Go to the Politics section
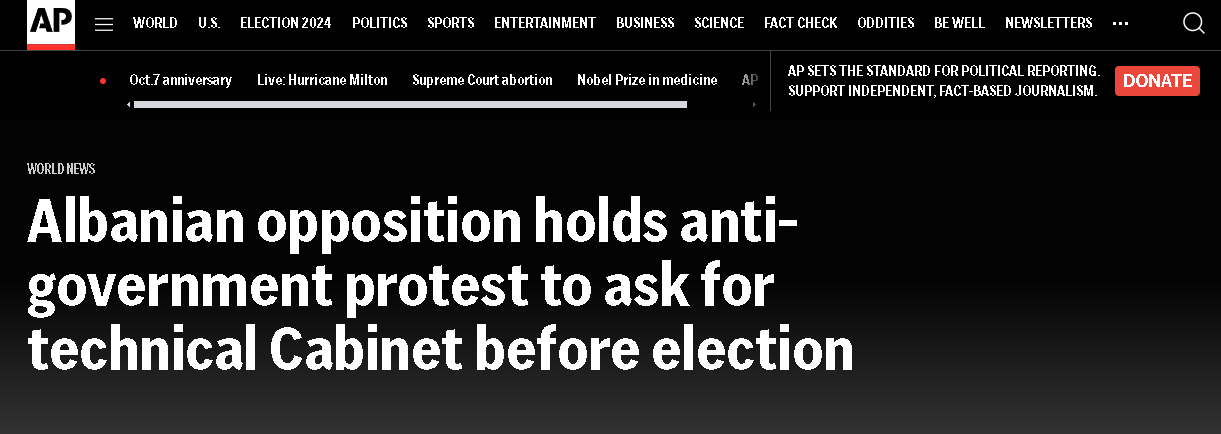This screenshot has height=434, width=1221. pos(380,23)
